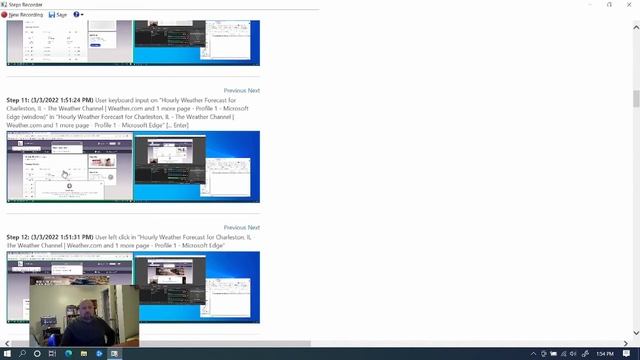Click the horizontal scrollbar left arrow

pos(7,343)
